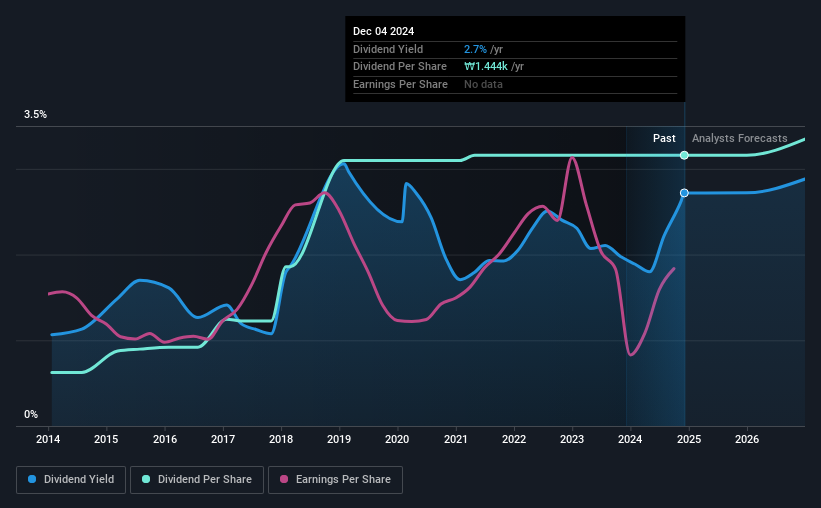The height and width of the screenshot is (508, 821).
Task: Click the 3.5% y-axis label
Action: click(35, 115)
